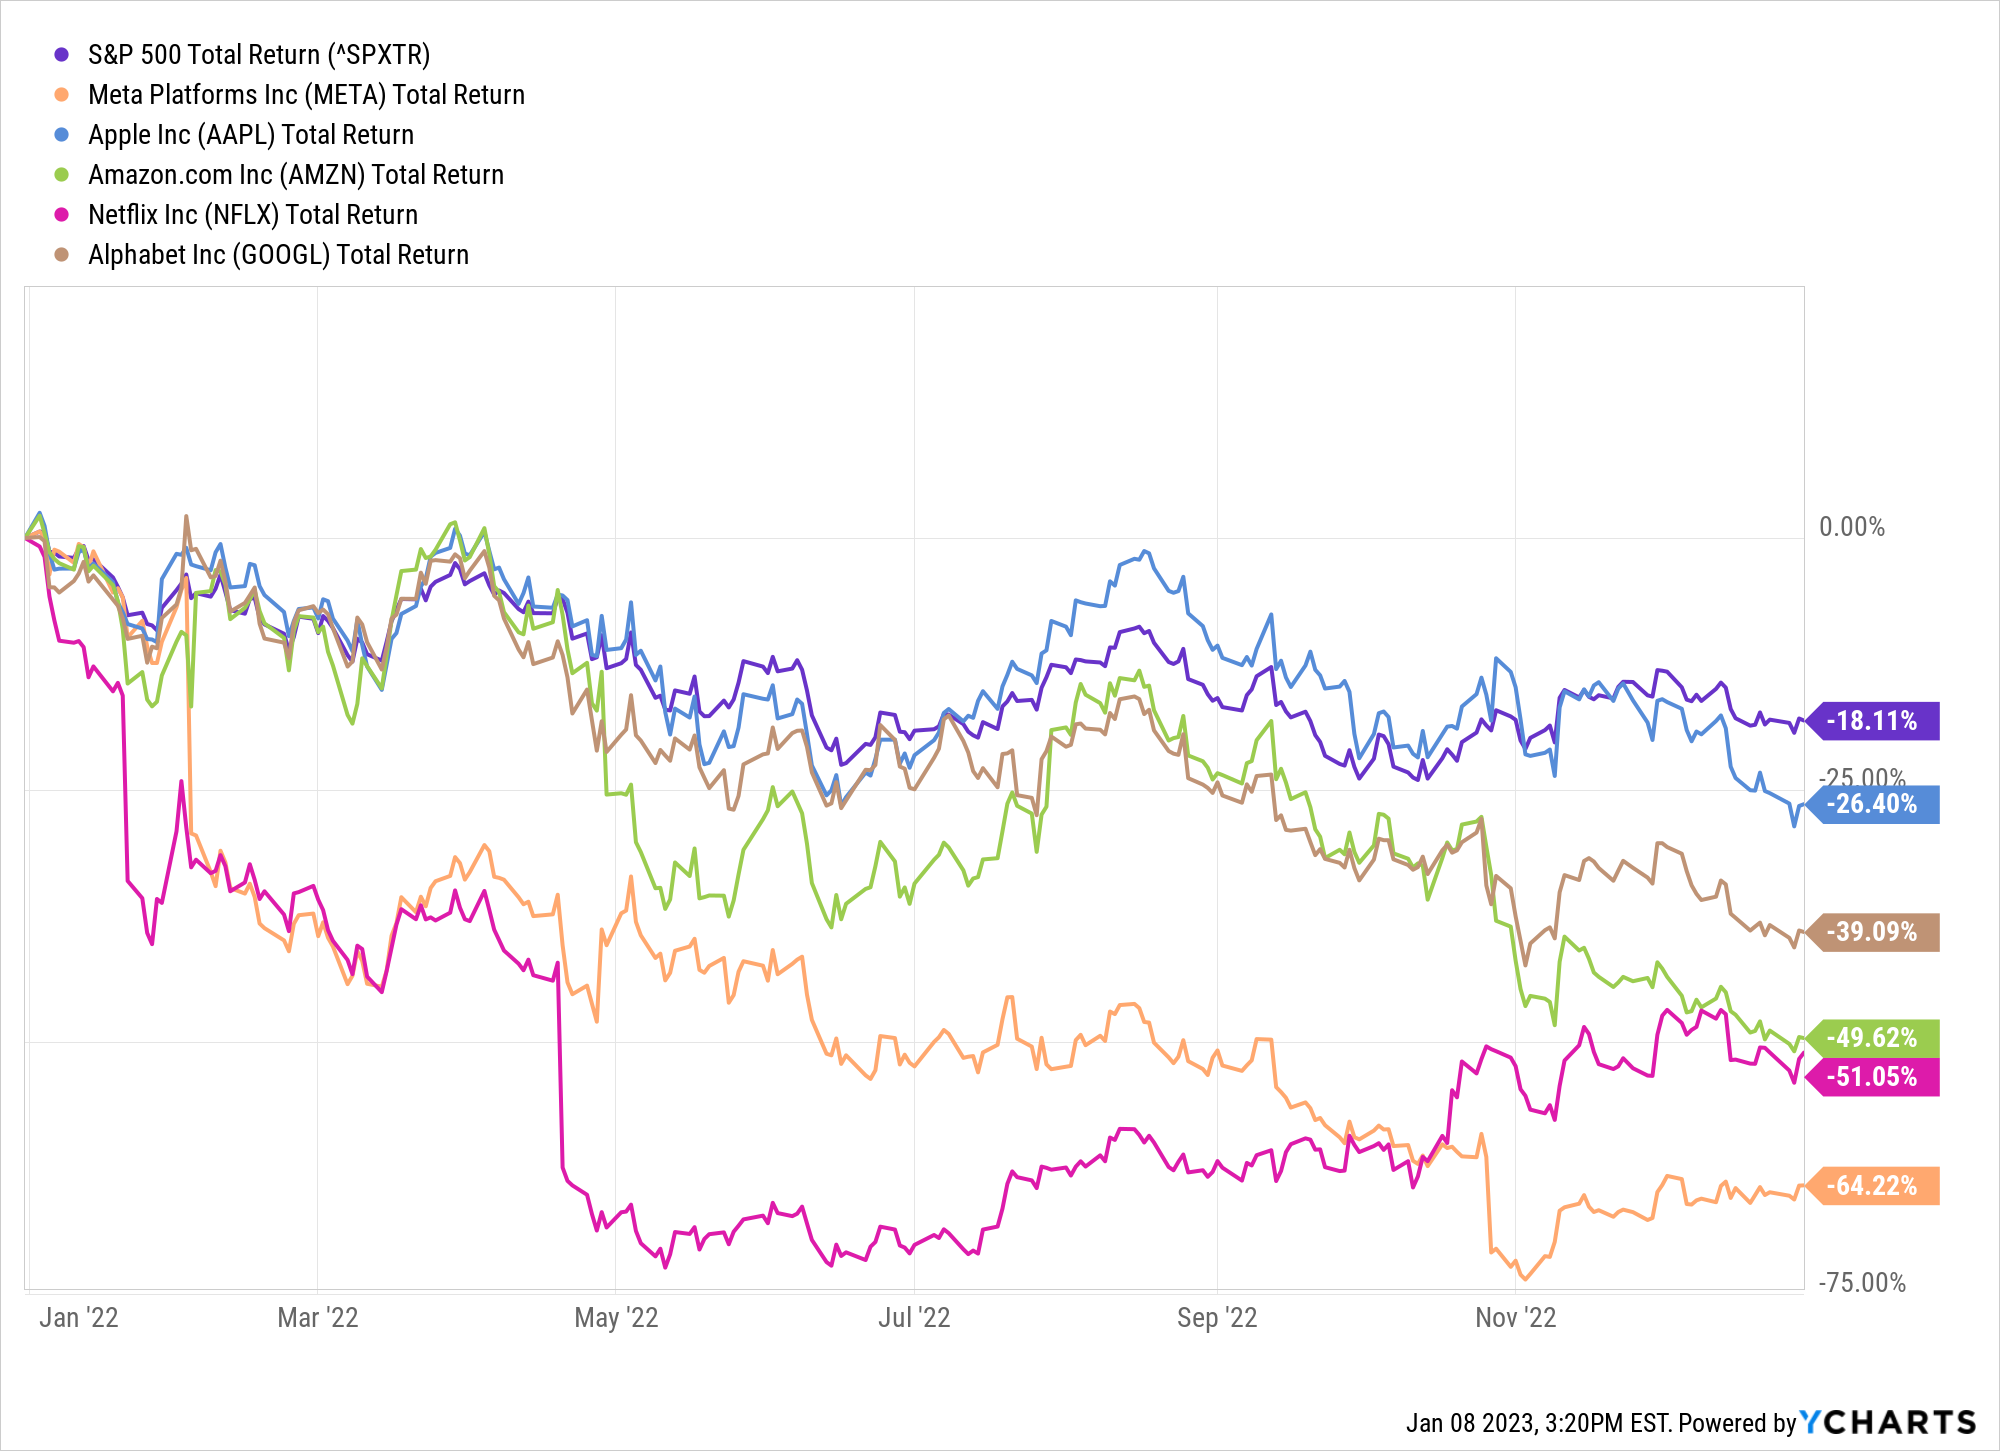Click the -26.40% Apple value tag
This screenshot has width=2000, height=1451.
point(1872,804)
